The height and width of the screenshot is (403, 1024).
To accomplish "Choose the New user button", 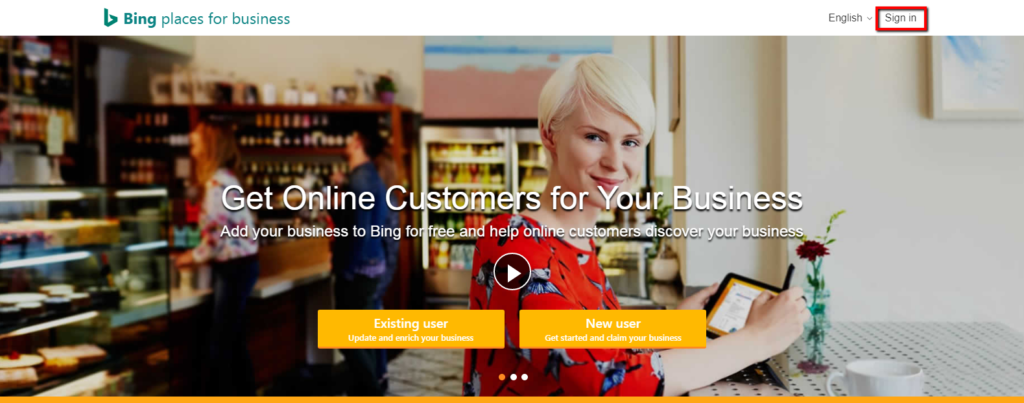I will (613, 329).
